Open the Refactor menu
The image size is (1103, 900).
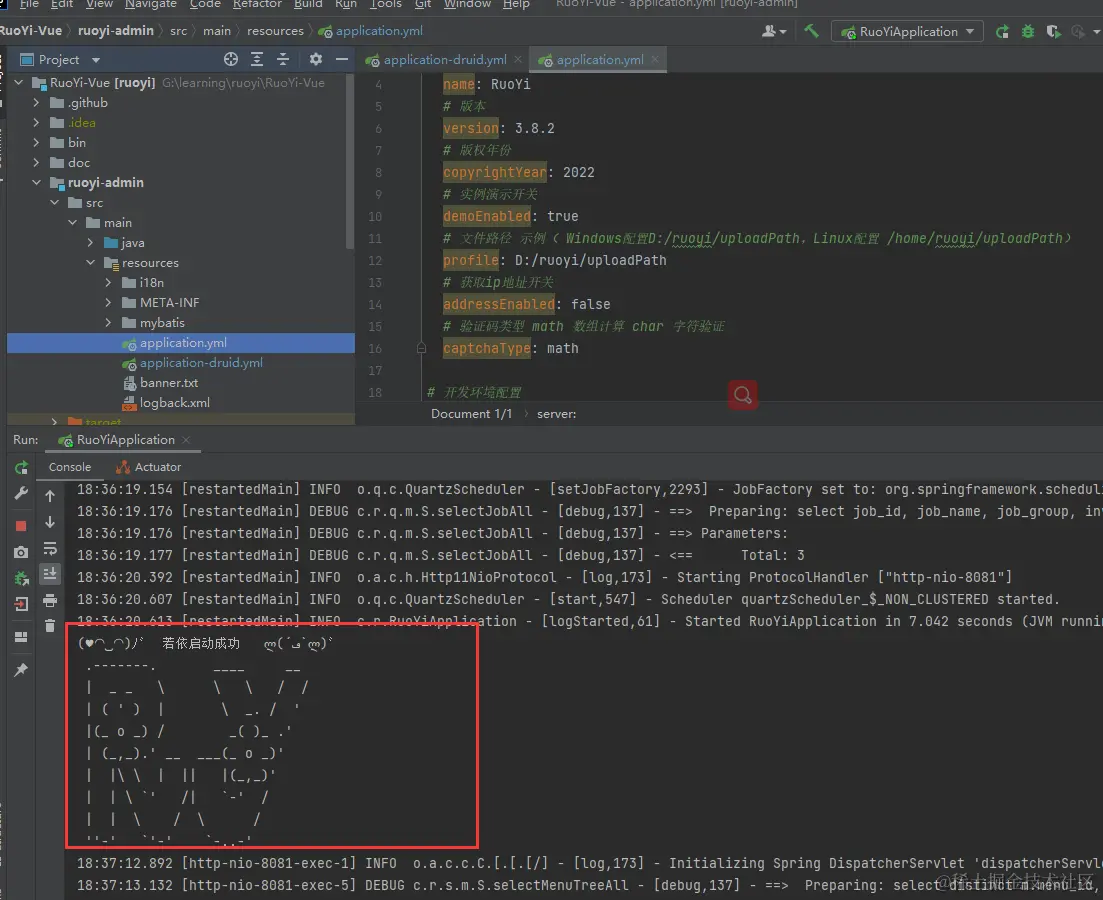click(257, 4)
